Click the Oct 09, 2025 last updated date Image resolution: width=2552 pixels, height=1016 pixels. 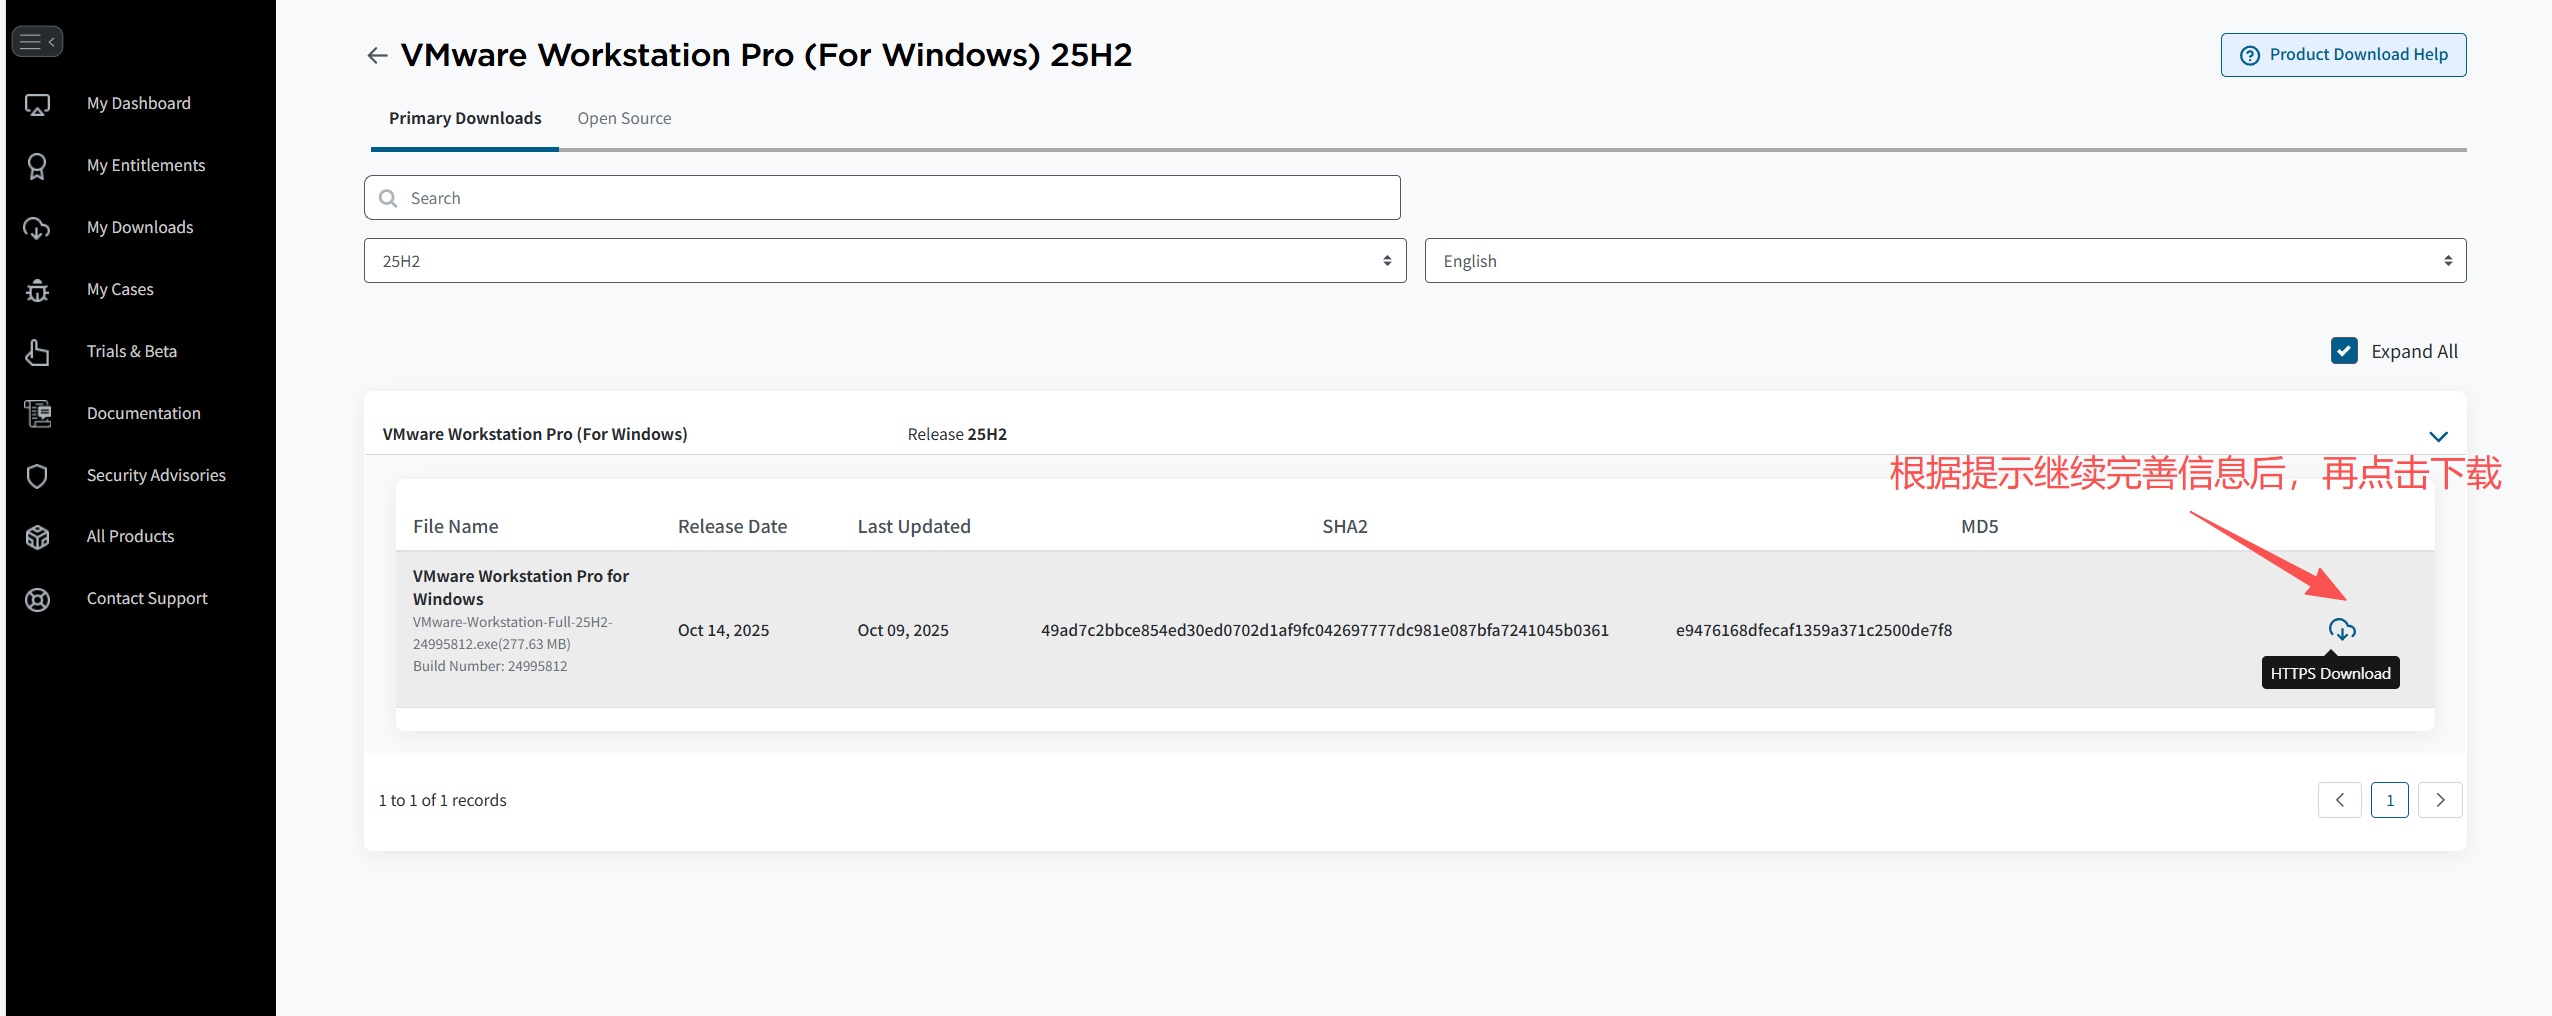tap(903, 631)
